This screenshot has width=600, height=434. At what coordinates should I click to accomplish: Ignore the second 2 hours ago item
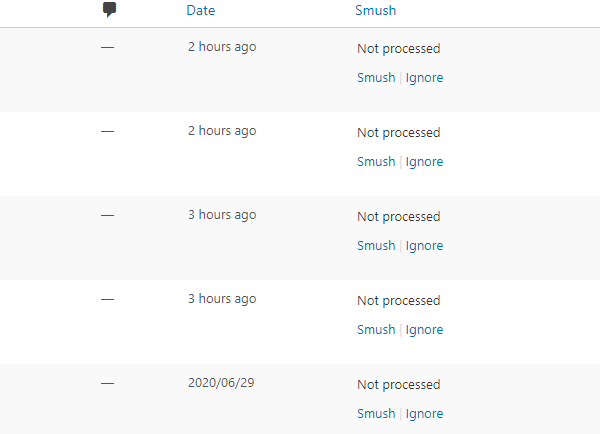click(424, 162)
